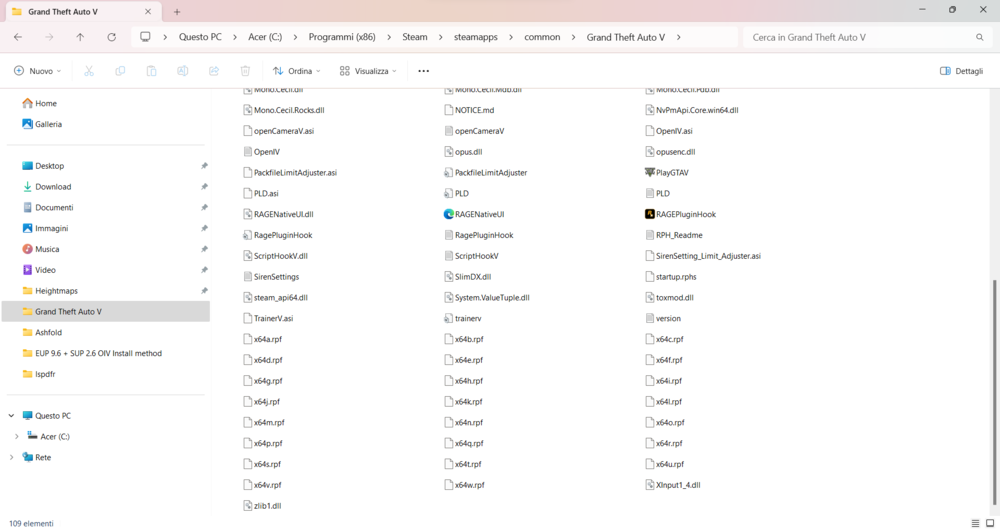Viewport: 1000px width, 531px height.
Task: Click the Paste clipboard icon
Action: (x=151, y=71)
